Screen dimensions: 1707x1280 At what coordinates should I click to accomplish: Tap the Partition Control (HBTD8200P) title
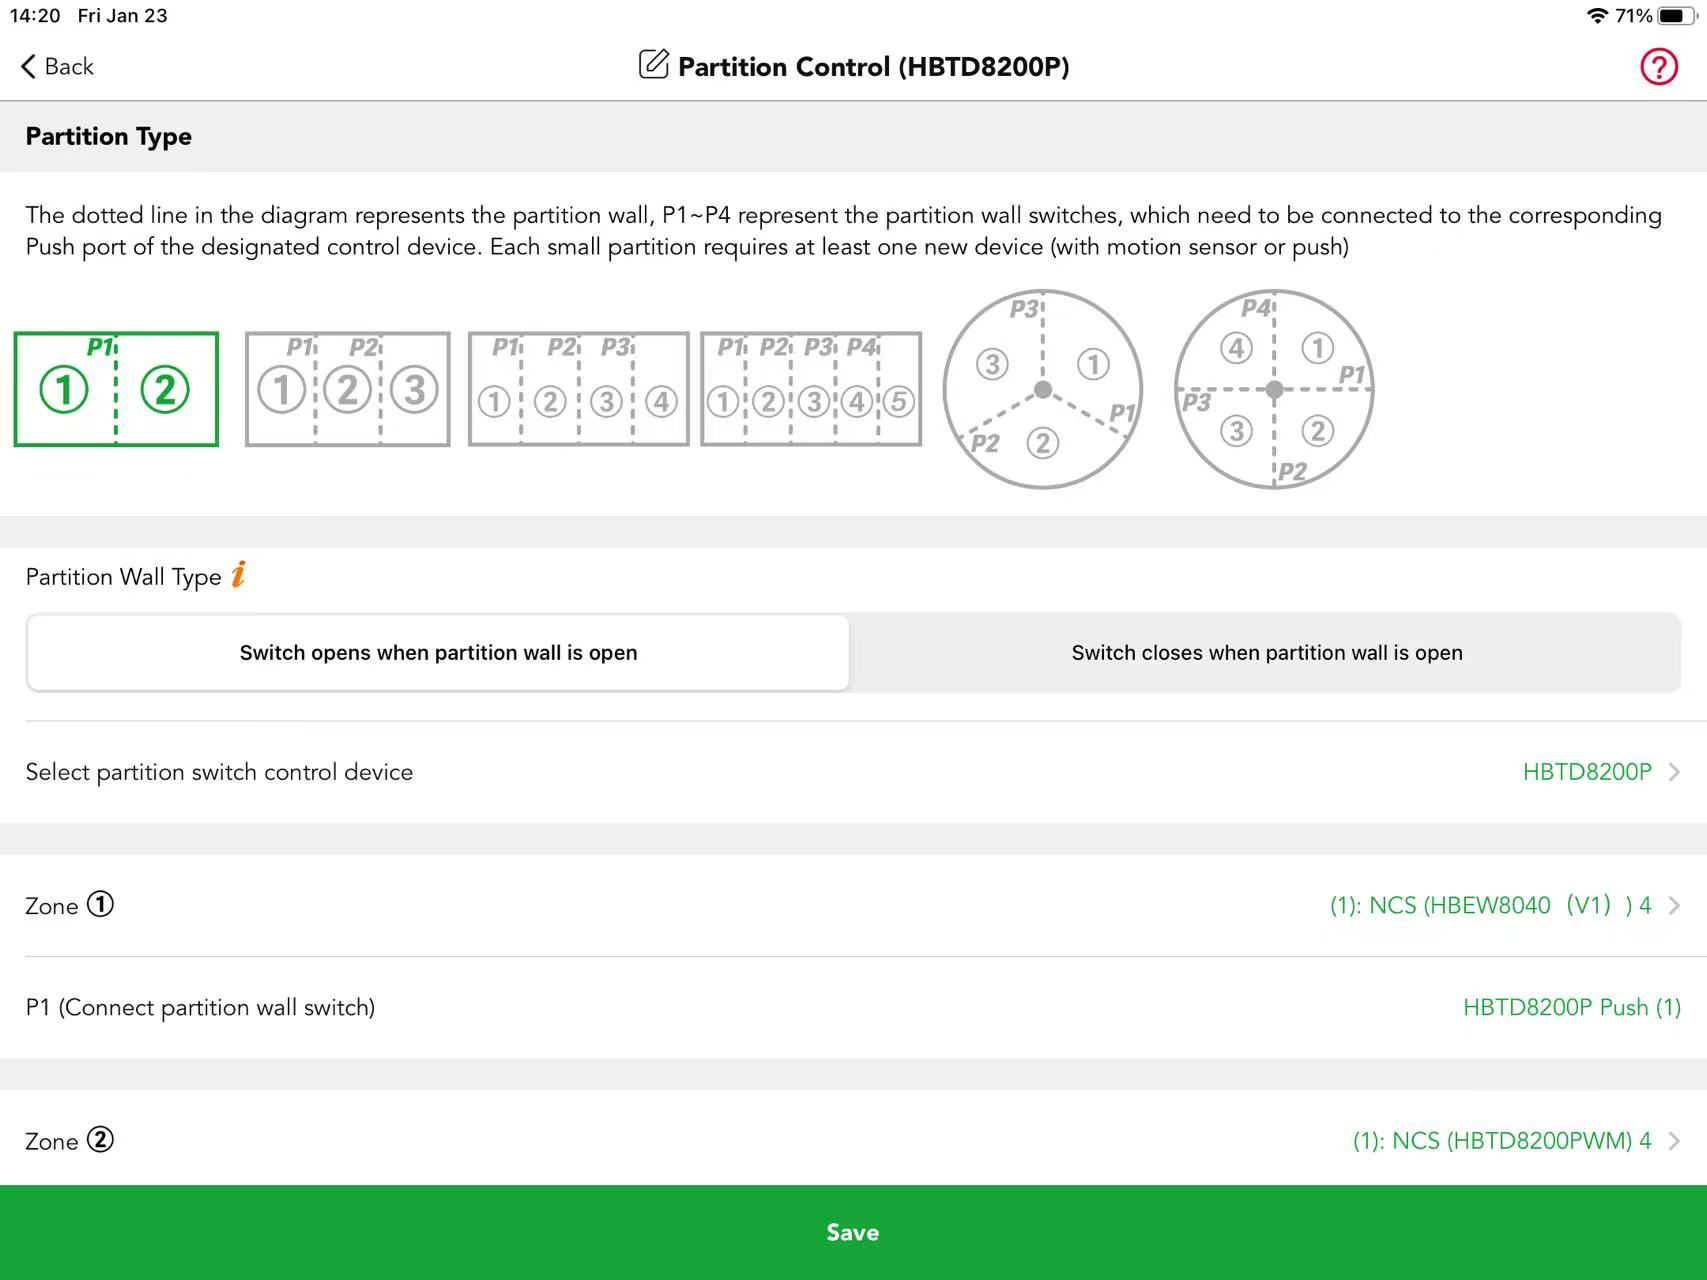click(874, 67)
